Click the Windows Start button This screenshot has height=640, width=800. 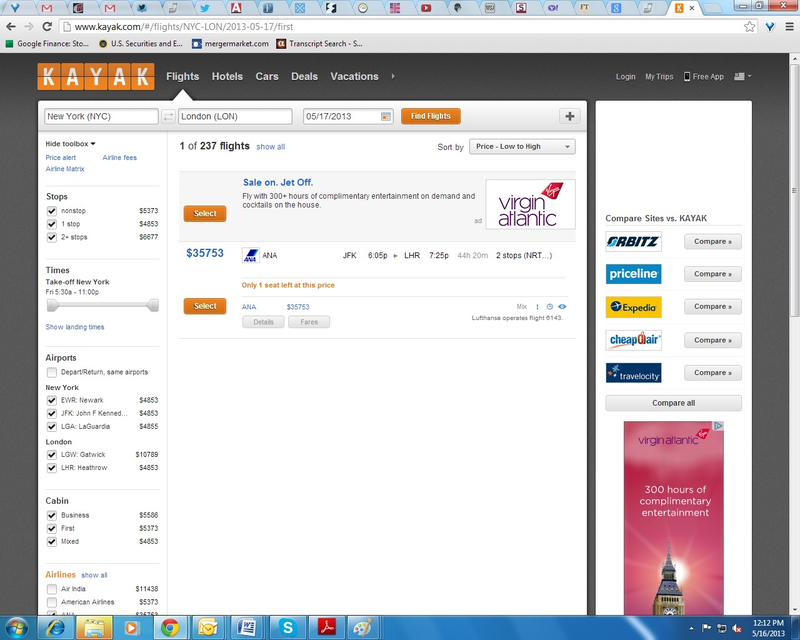click(17, 628)
